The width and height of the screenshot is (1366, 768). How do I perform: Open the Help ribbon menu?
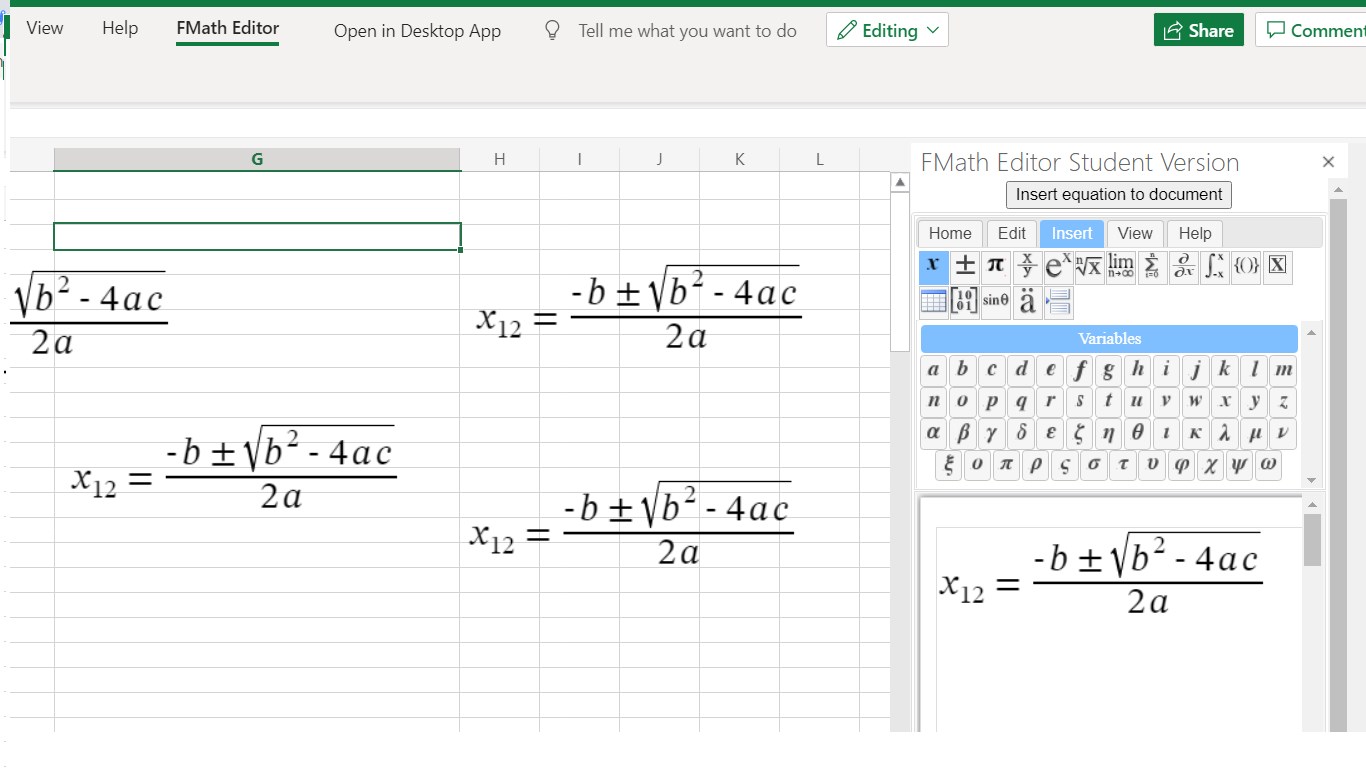click(120, 28)
